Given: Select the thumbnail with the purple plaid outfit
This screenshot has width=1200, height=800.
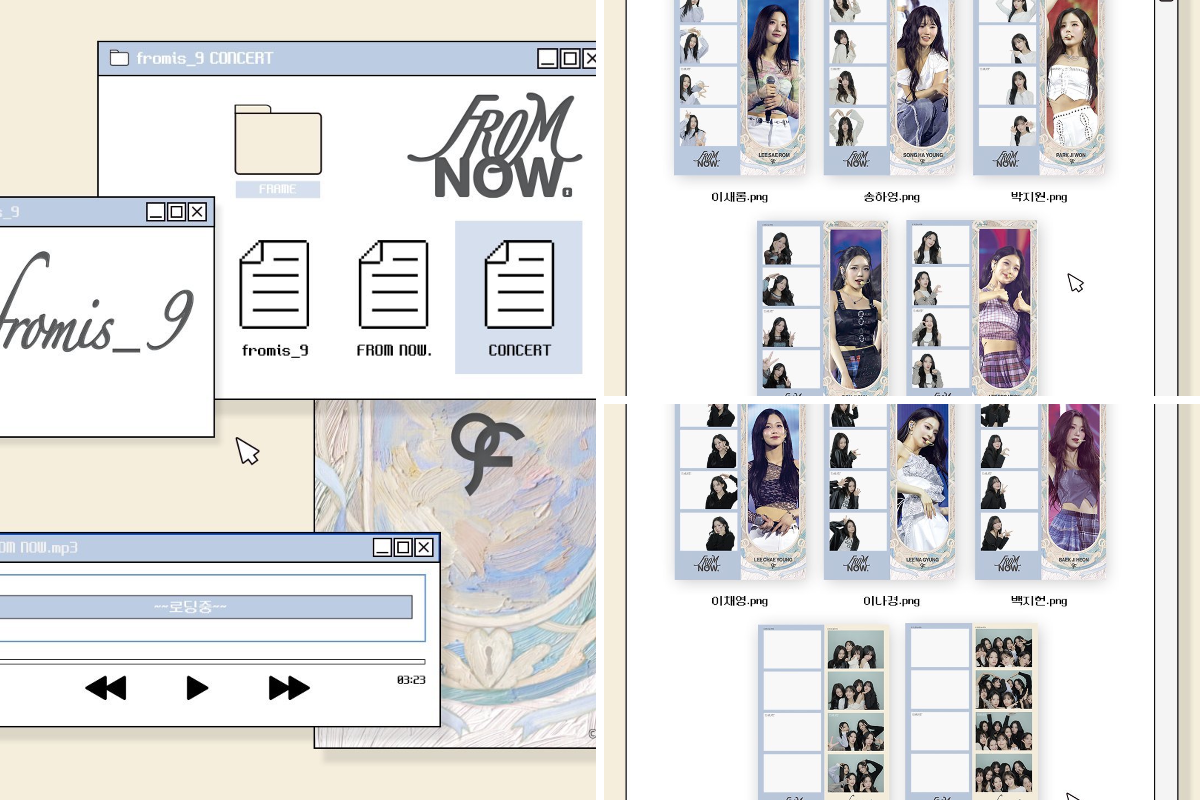Looking at the screenshot, I should click(971, 308).
